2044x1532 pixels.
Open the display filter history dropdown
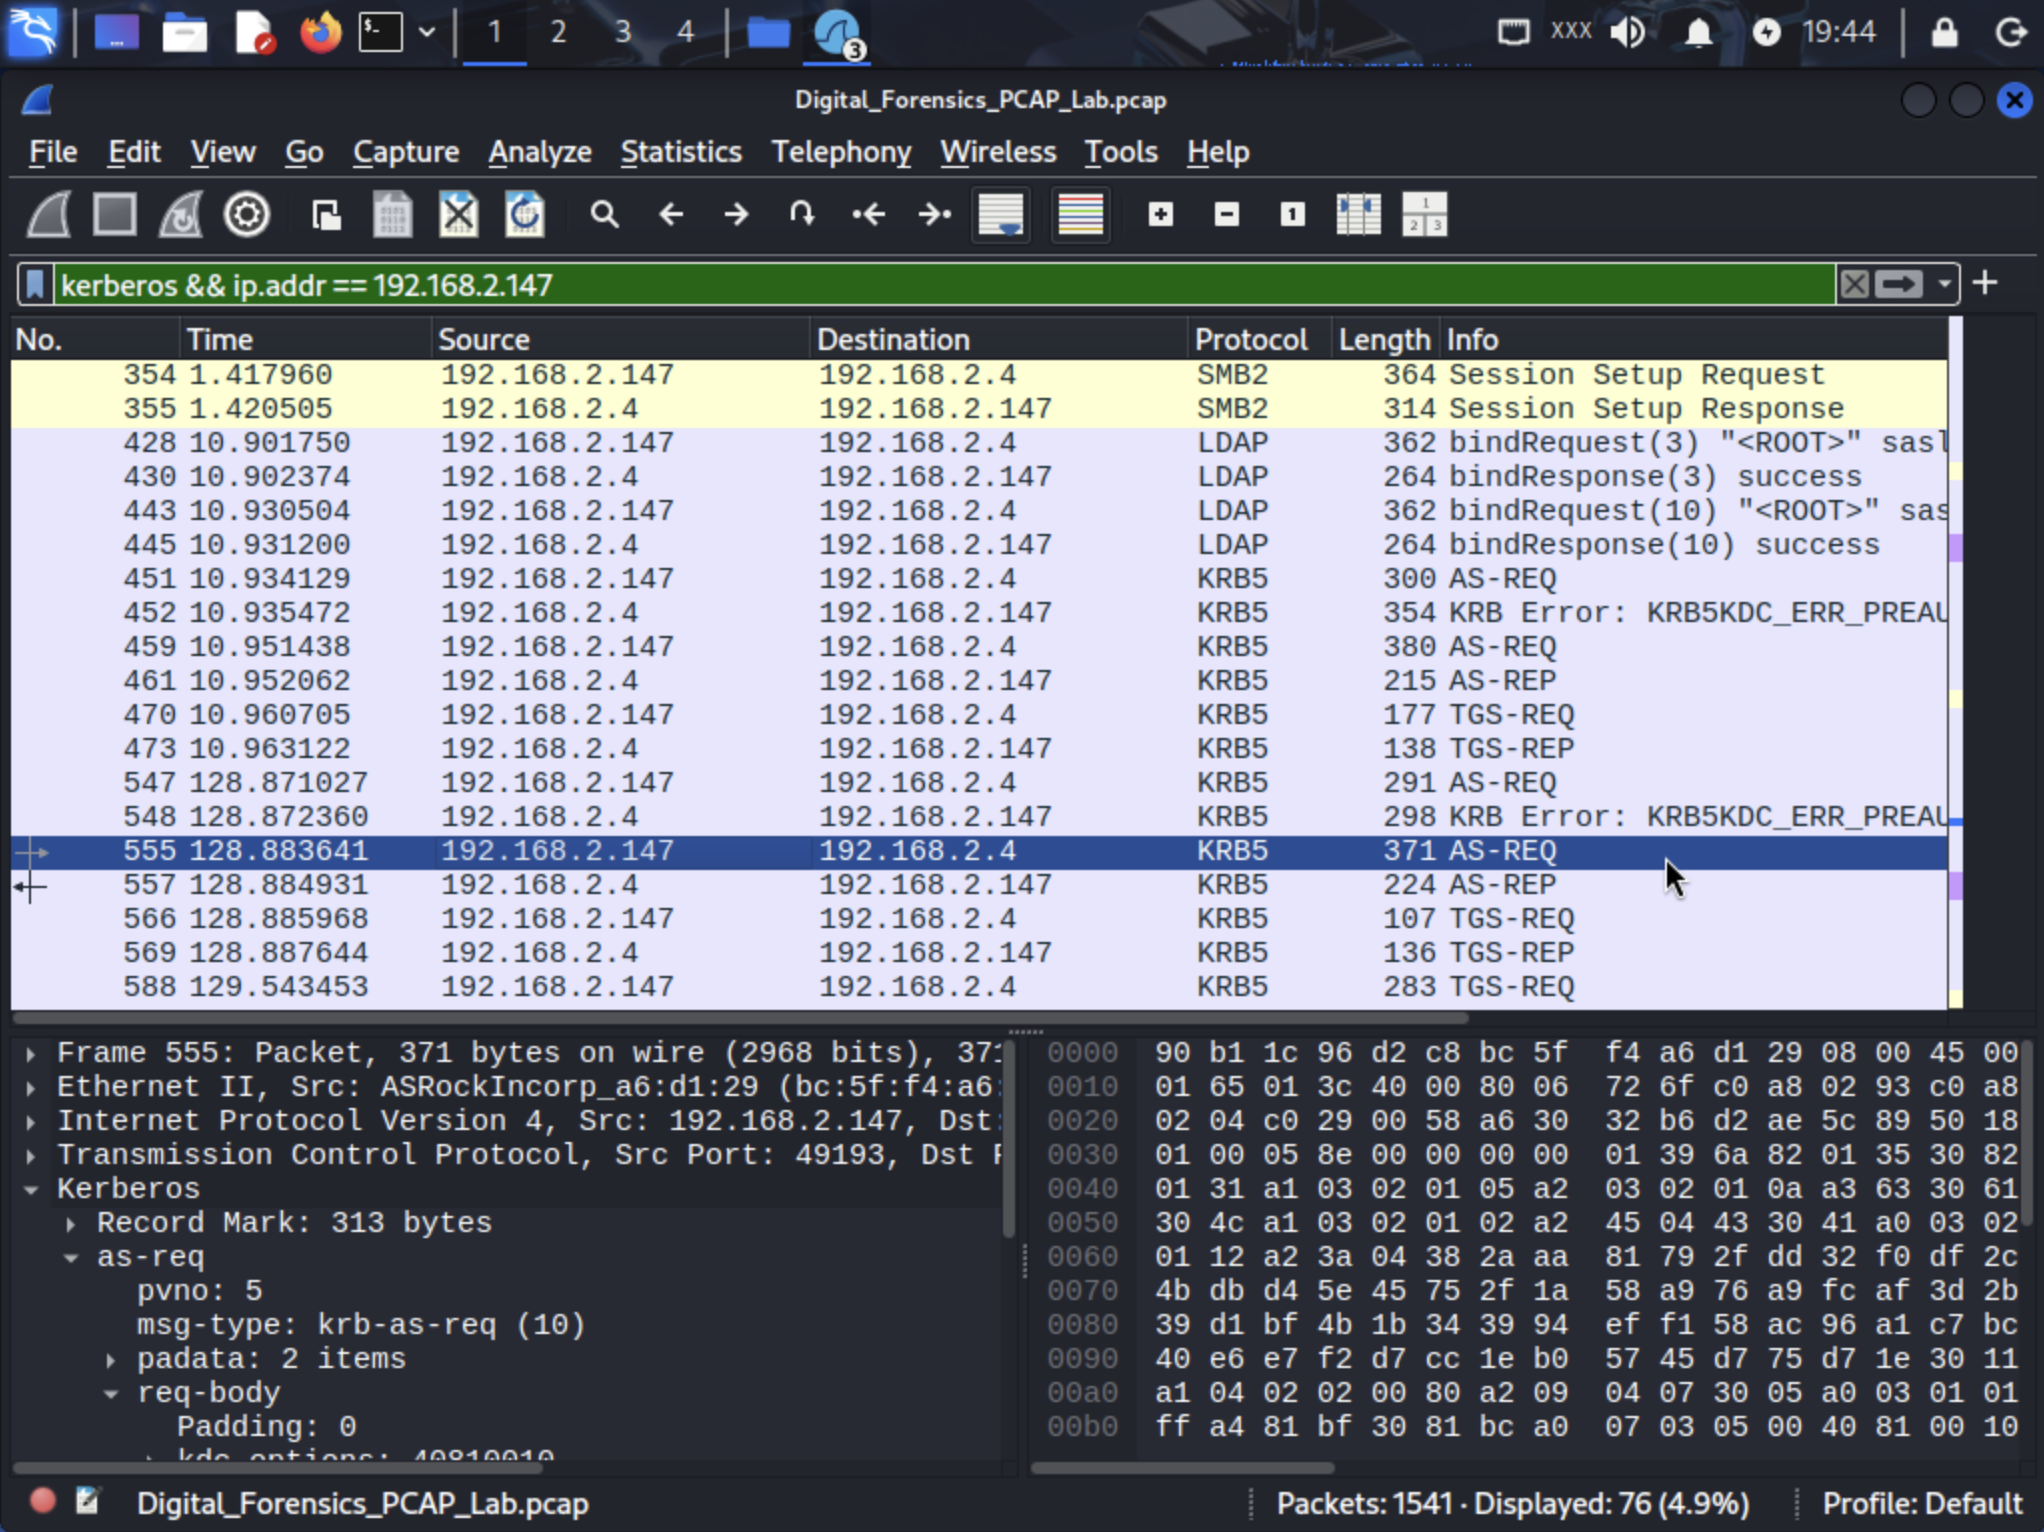coord(1944,285)
